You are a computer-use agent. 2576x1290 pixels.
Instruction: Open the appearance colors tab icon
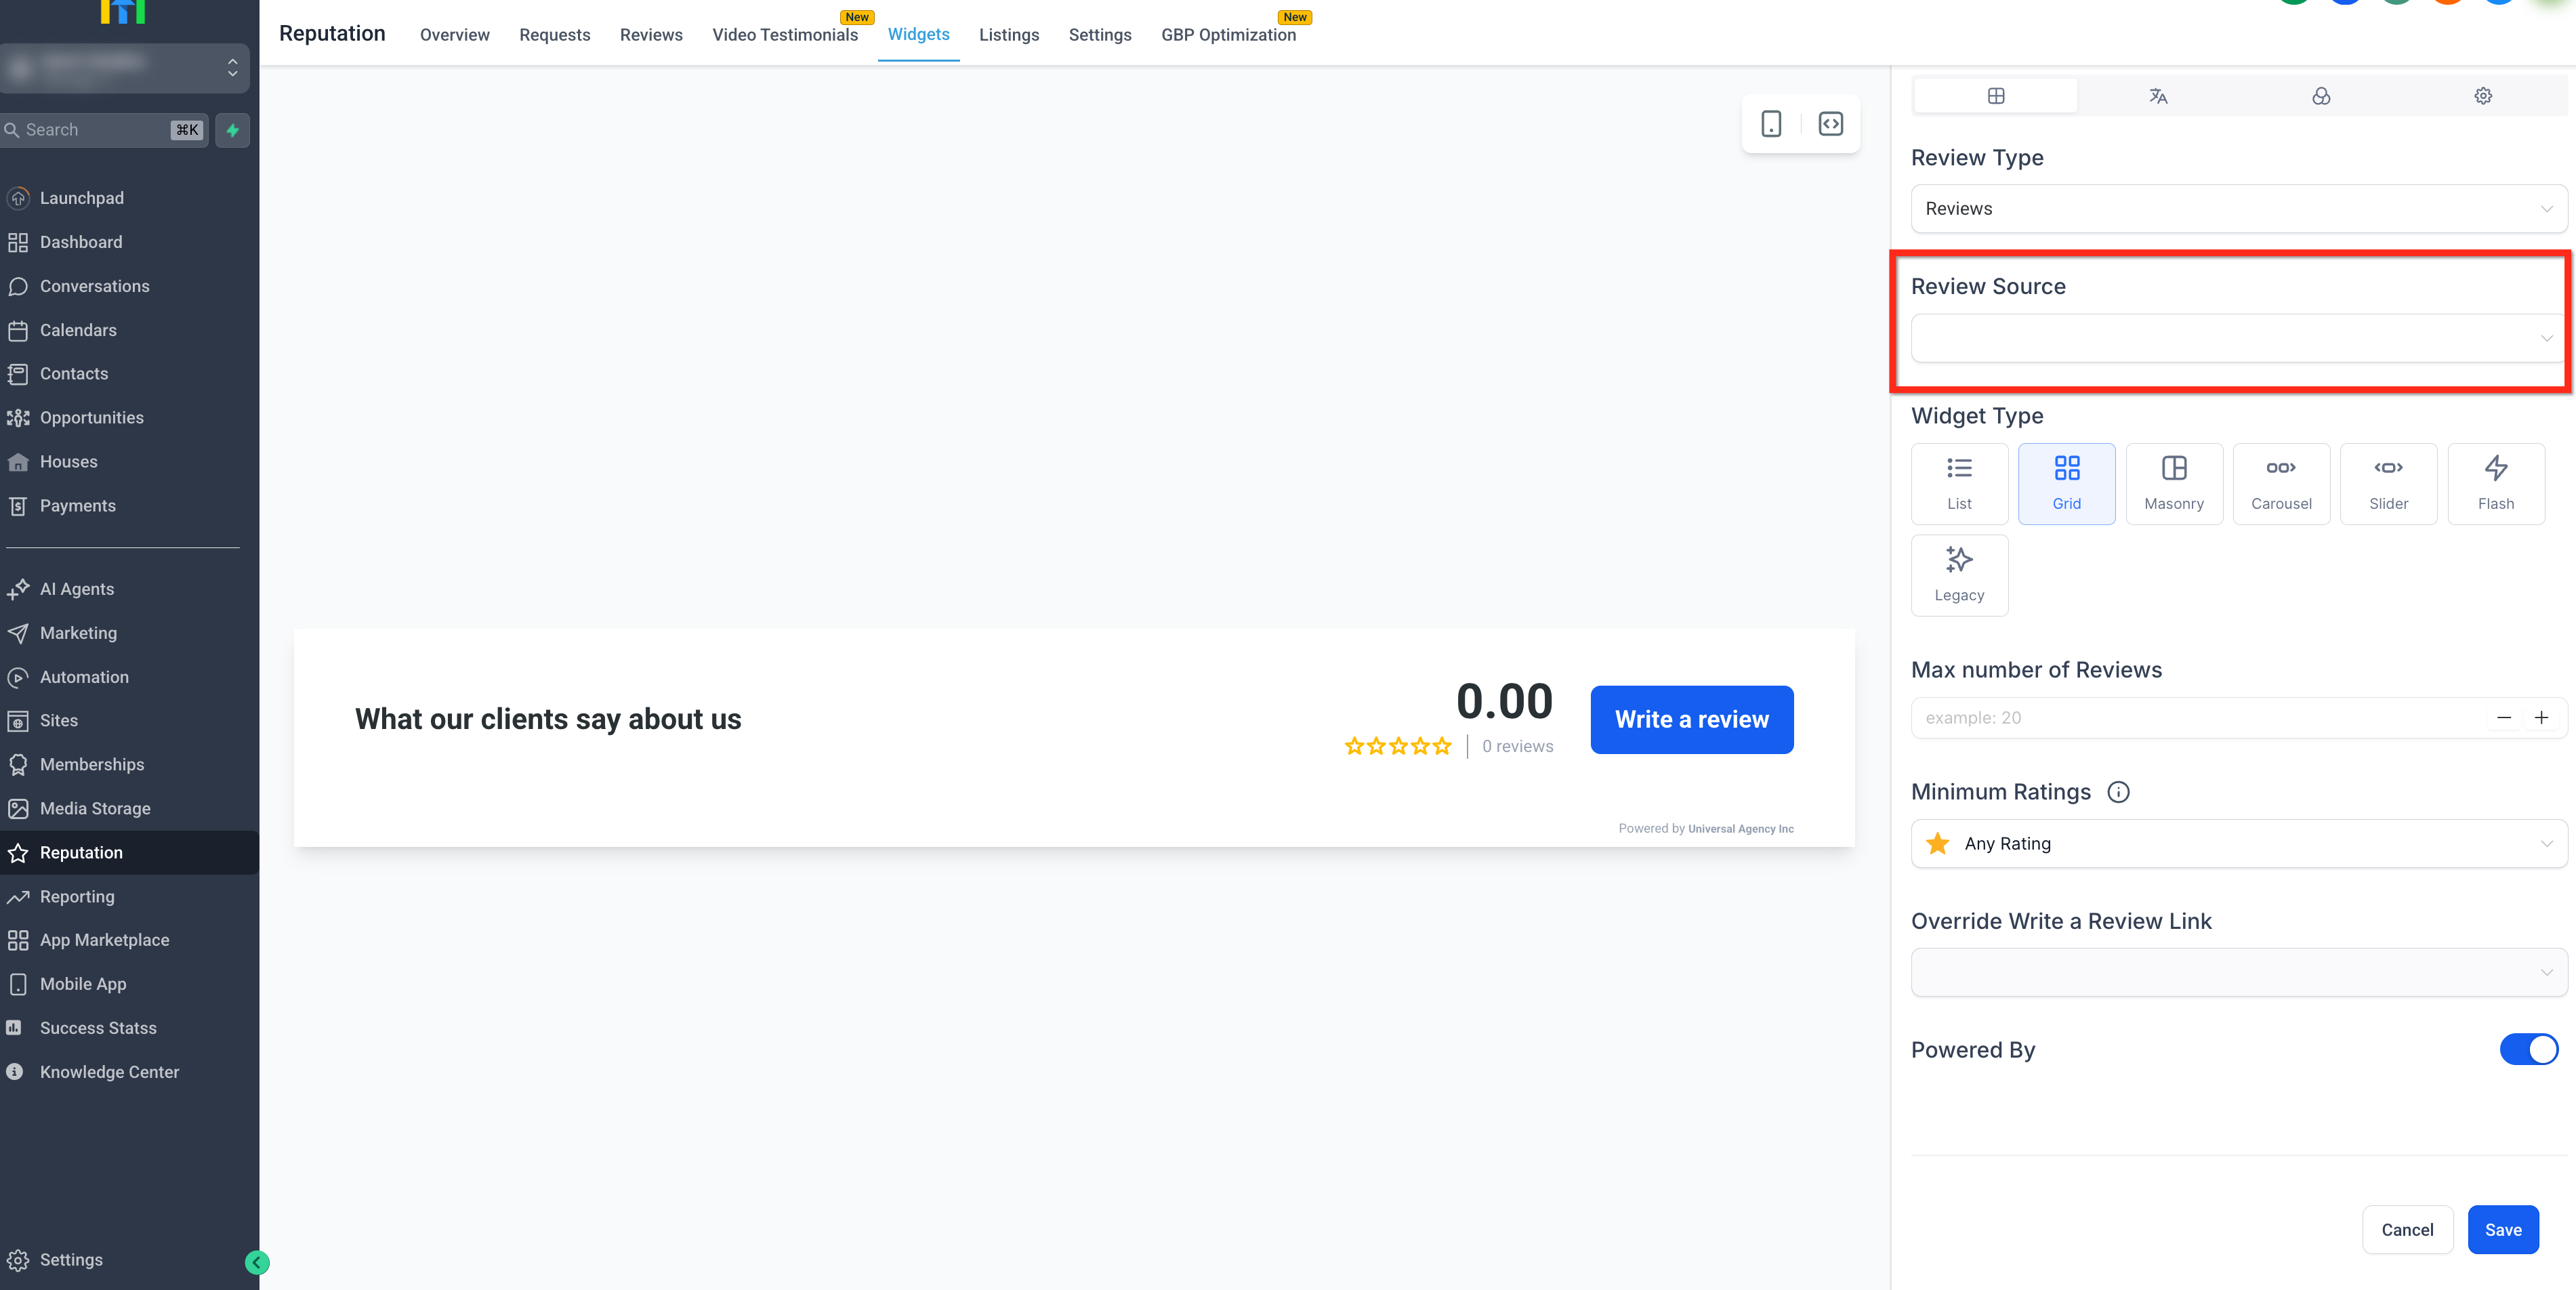pos(2321,96)
